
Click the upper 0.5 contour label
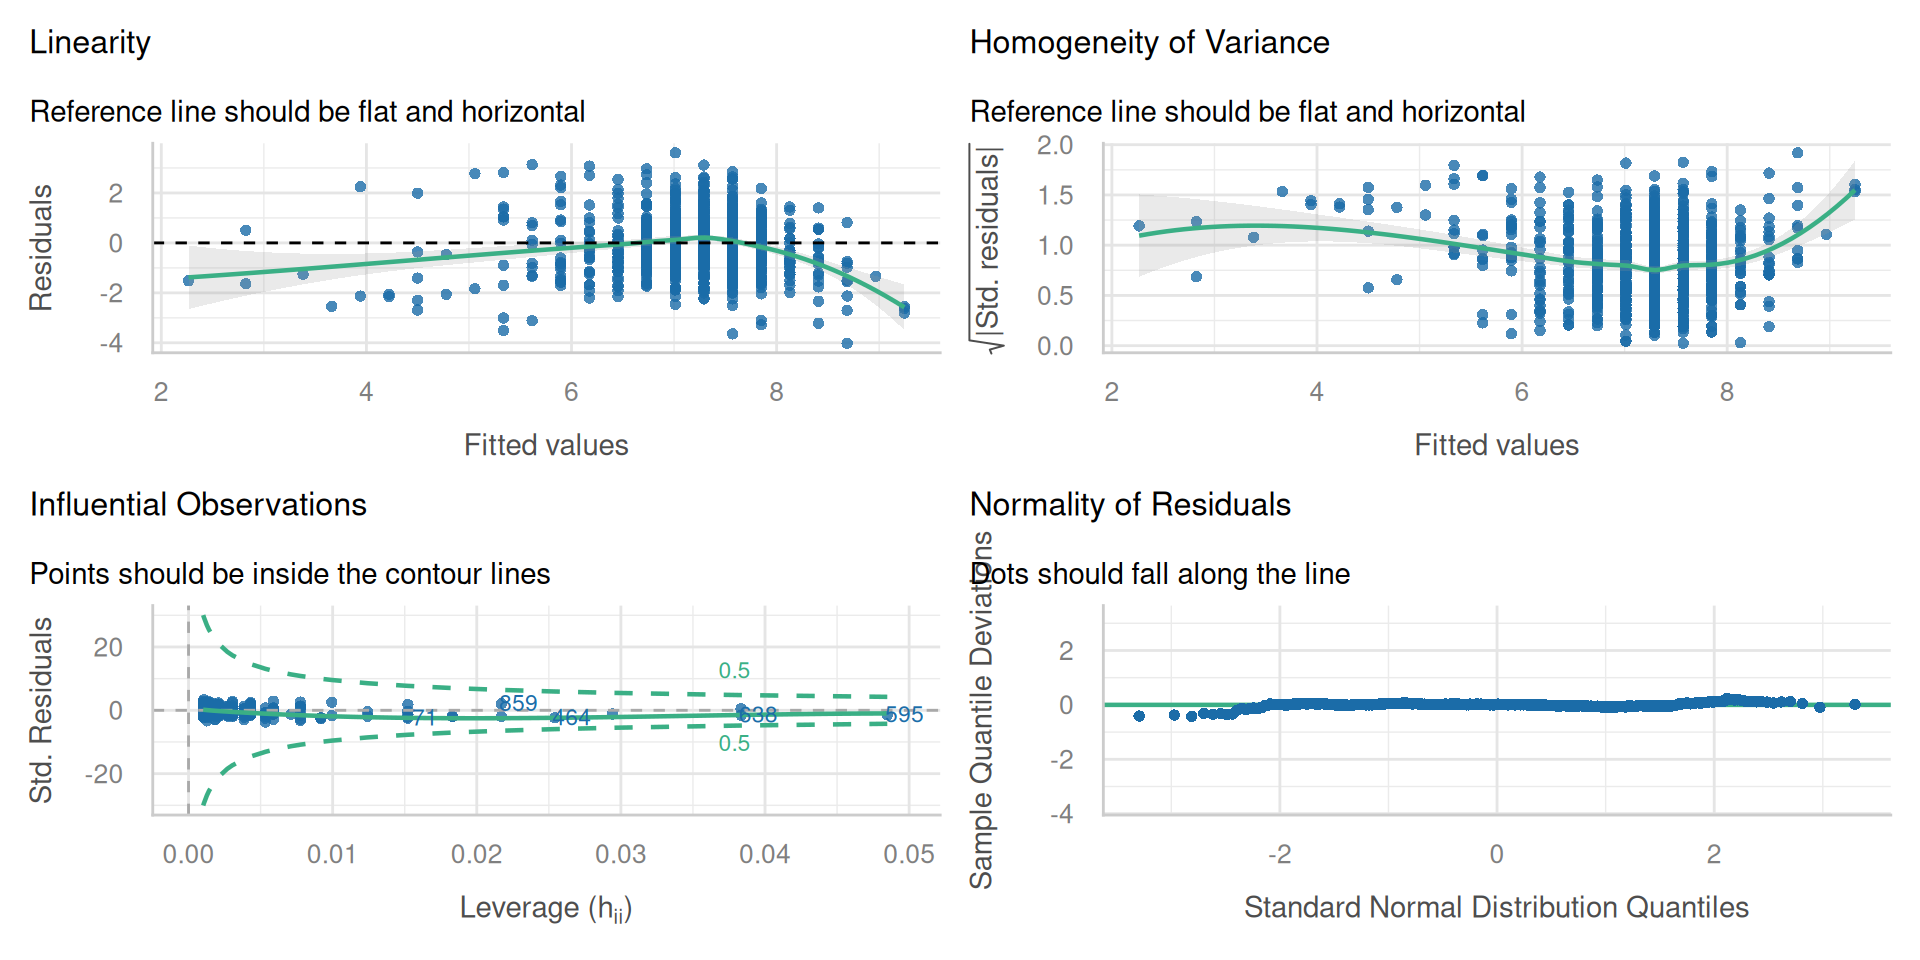(734, 671)
